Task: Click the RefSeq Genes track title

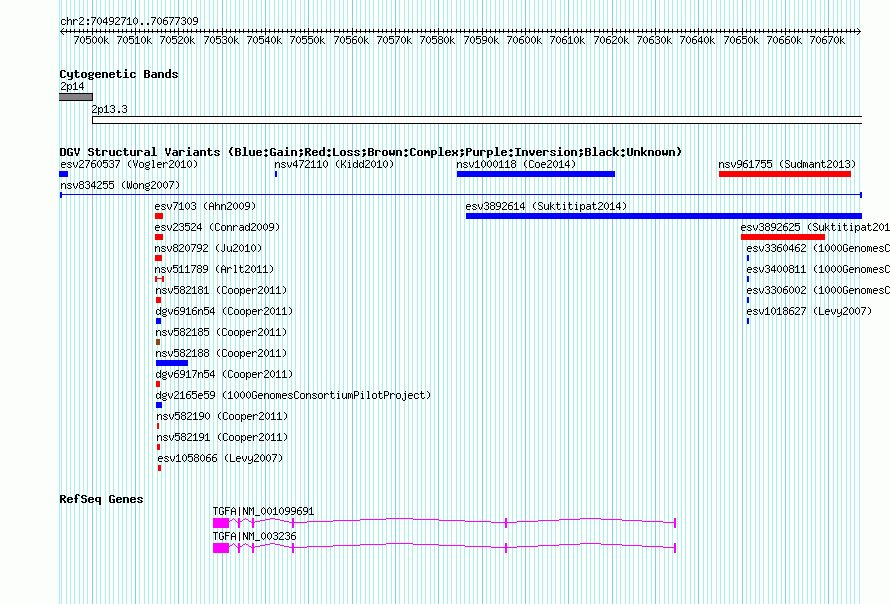Action: pos(101,499)
